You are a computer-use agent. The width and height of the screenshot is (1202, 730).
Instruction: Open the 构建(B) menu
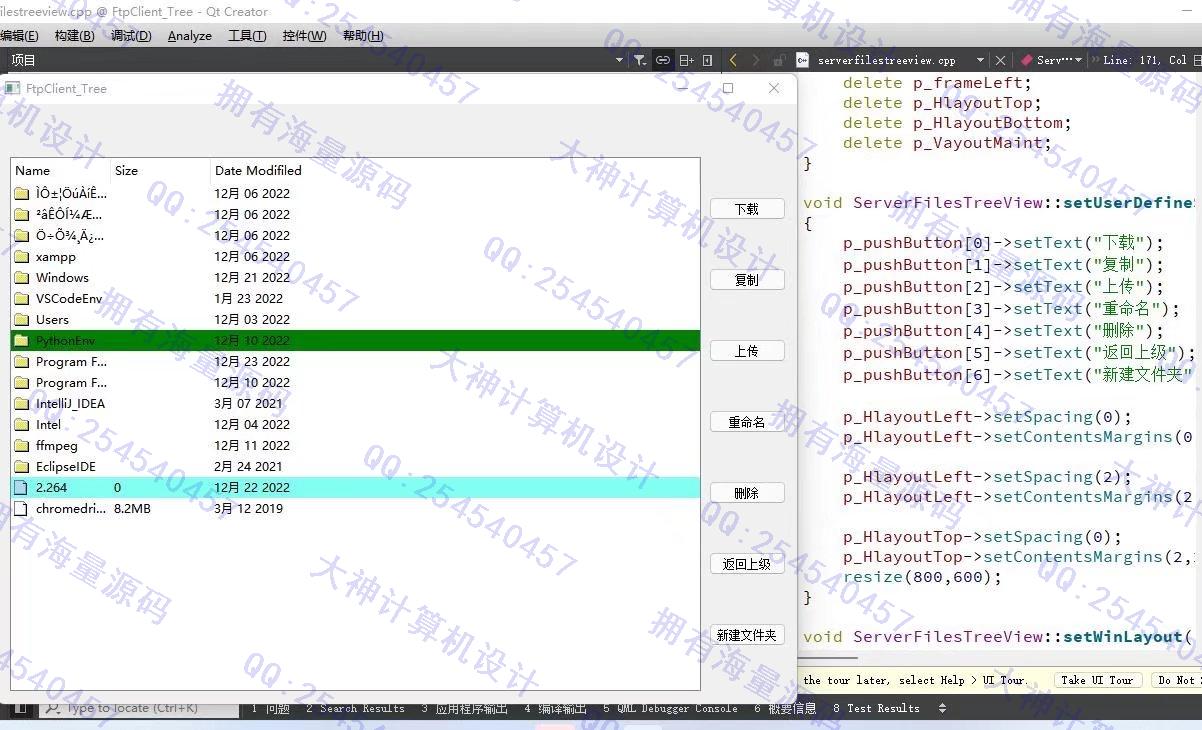pos(74,35)
